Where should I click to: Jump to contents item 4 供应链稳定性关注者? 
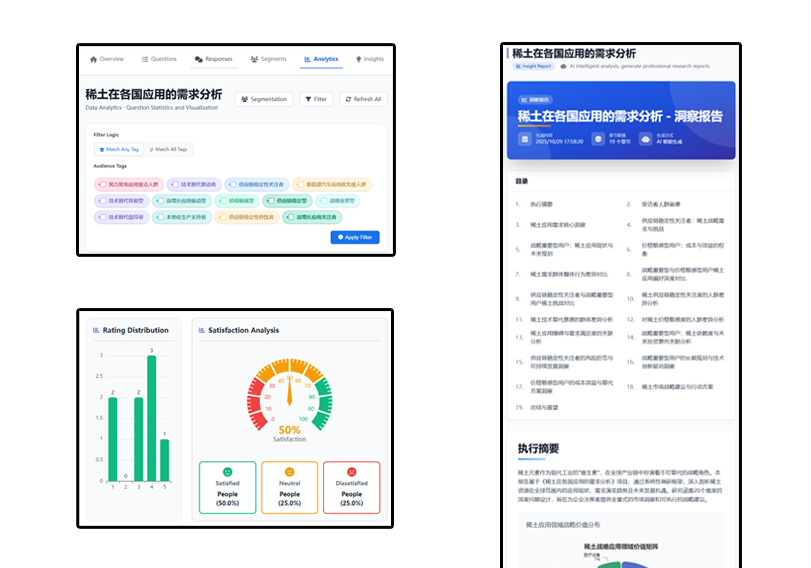[683, 225]
